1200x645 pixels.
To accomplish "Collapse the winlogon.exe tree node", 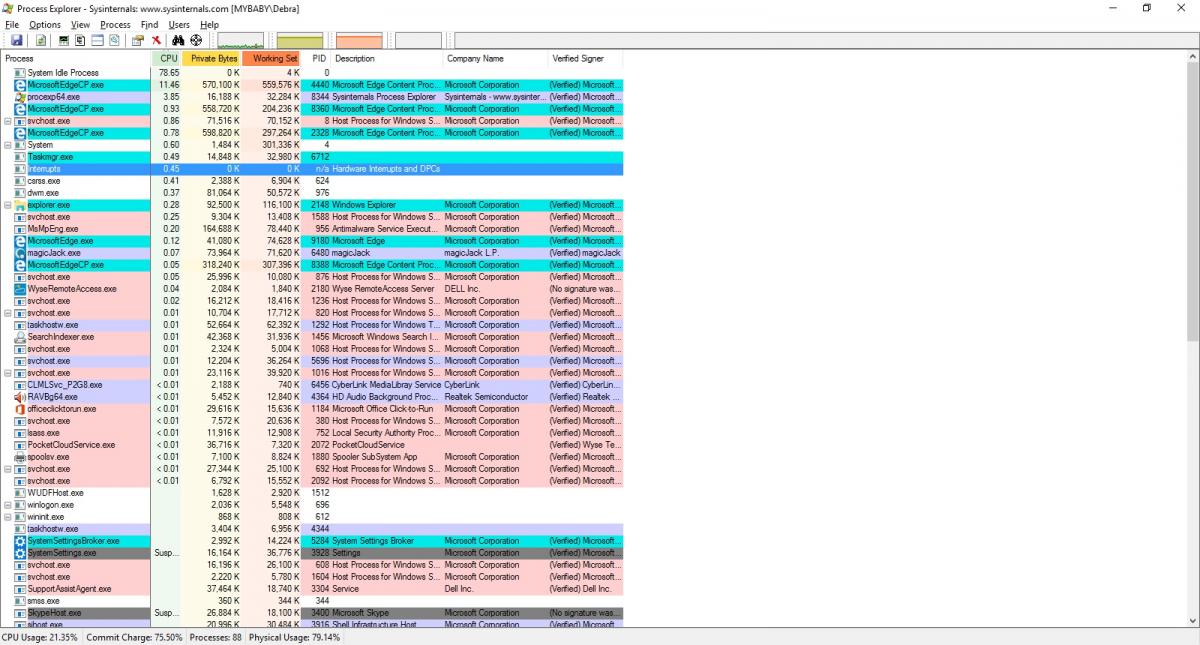I will click(x=8, y=505).
